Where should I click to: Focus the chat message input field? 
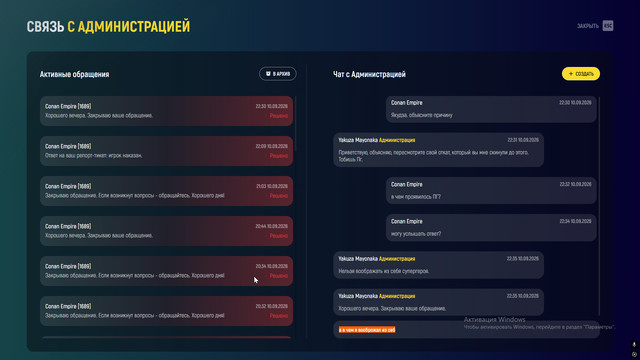click(x=467, y=329)
